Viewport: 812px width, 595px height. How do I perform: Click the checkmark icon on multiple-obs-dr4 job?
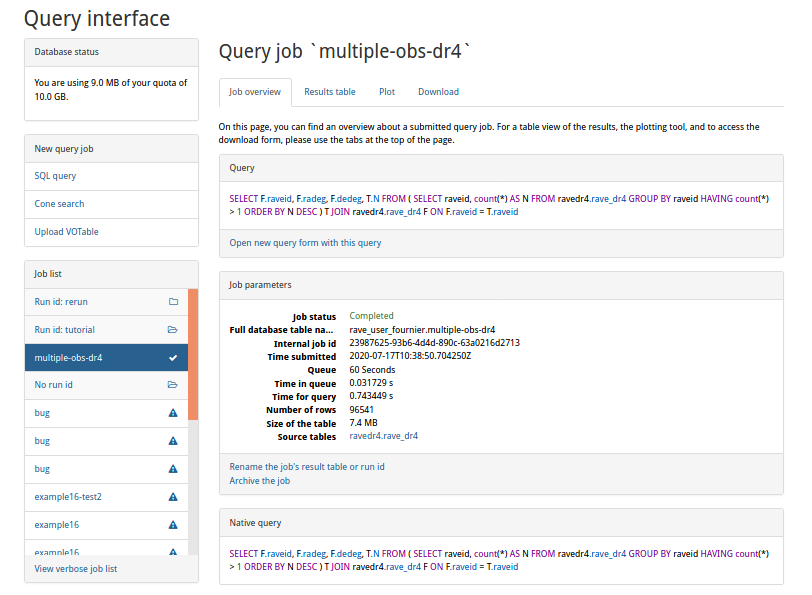172,357
